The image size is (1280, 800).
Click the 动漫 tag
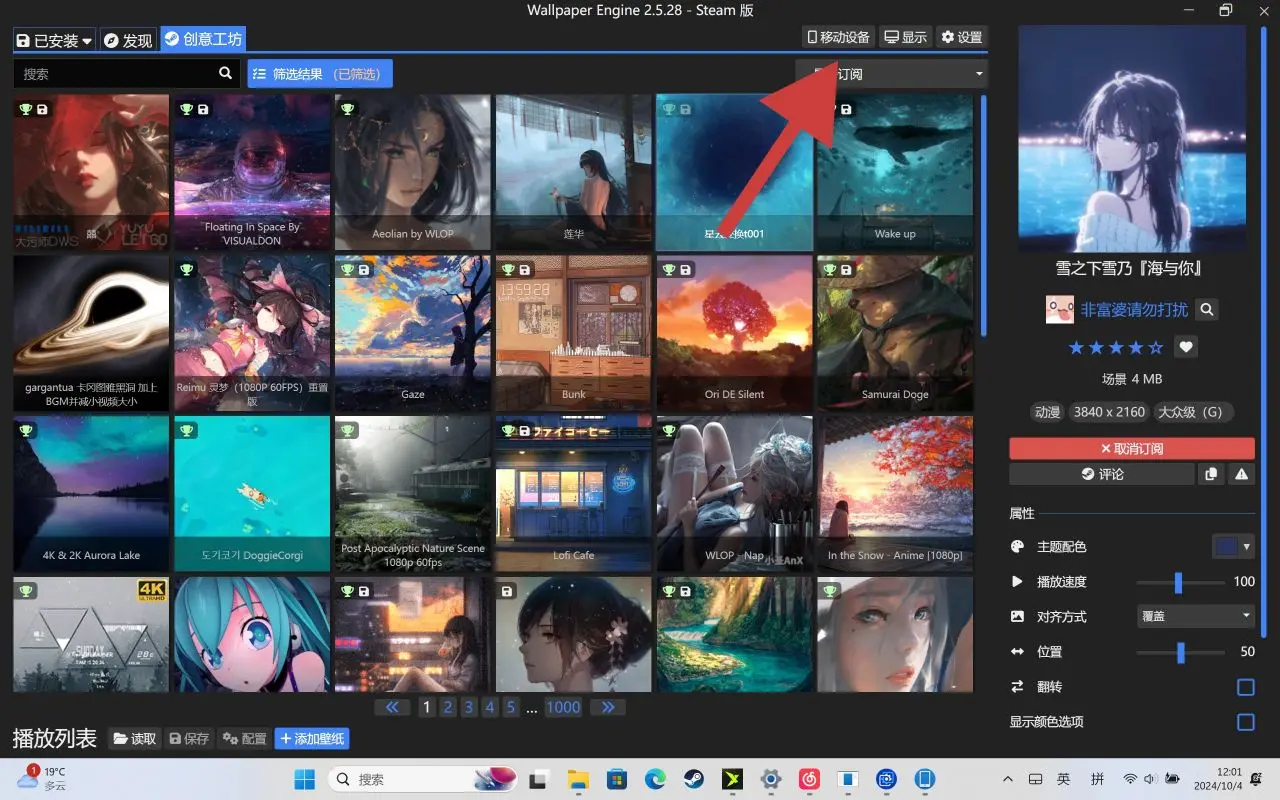(x=1047, y=412)
